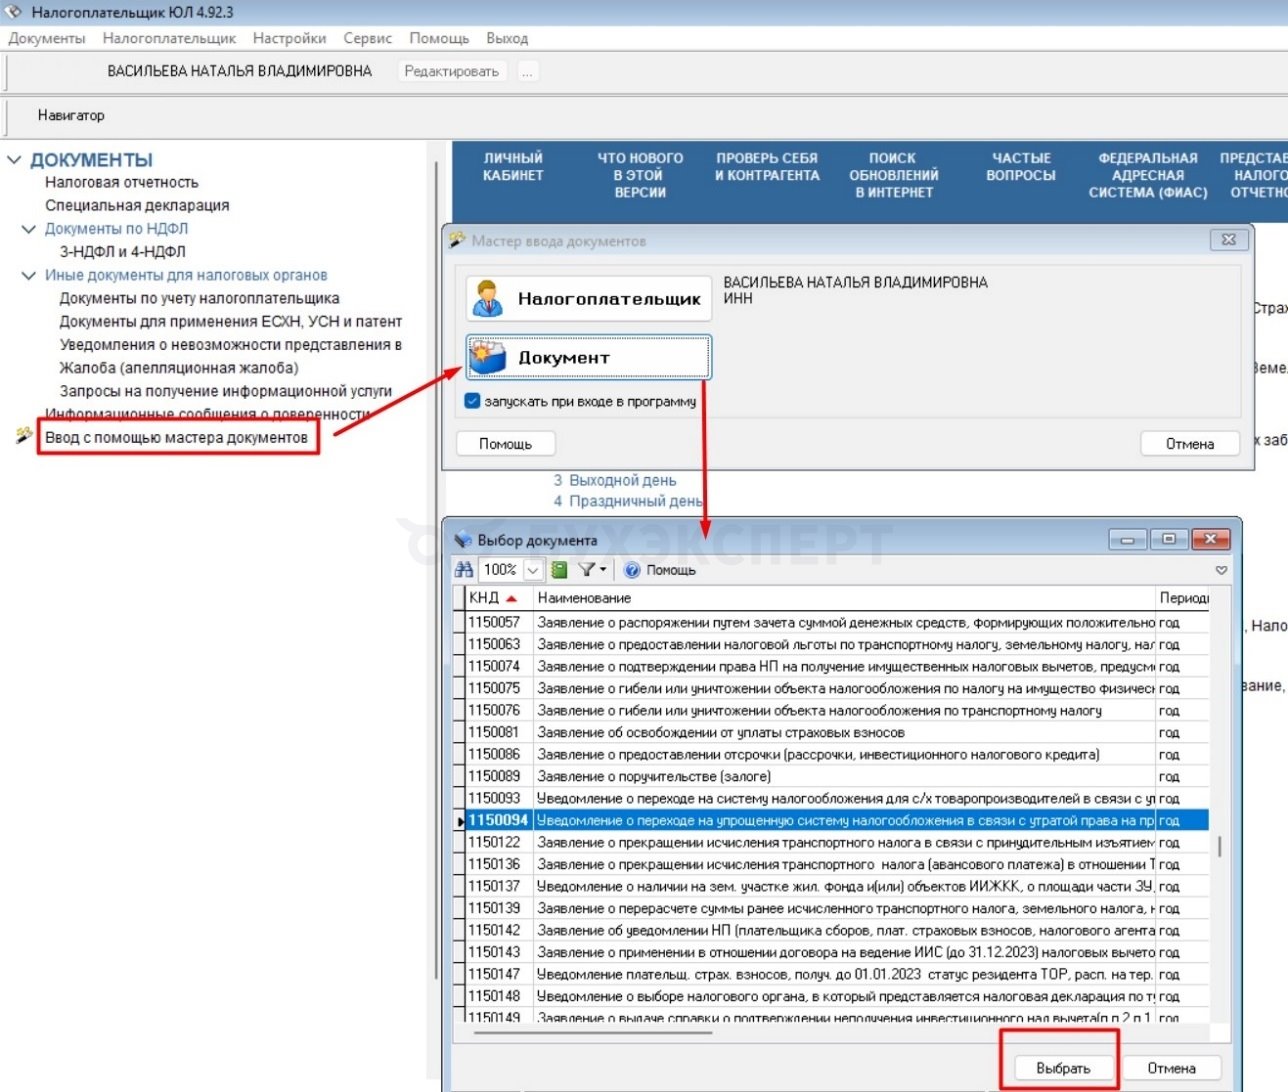Select Документы по учету налогоплательщика
1288x1092 pixels.
tap(199, 298)
